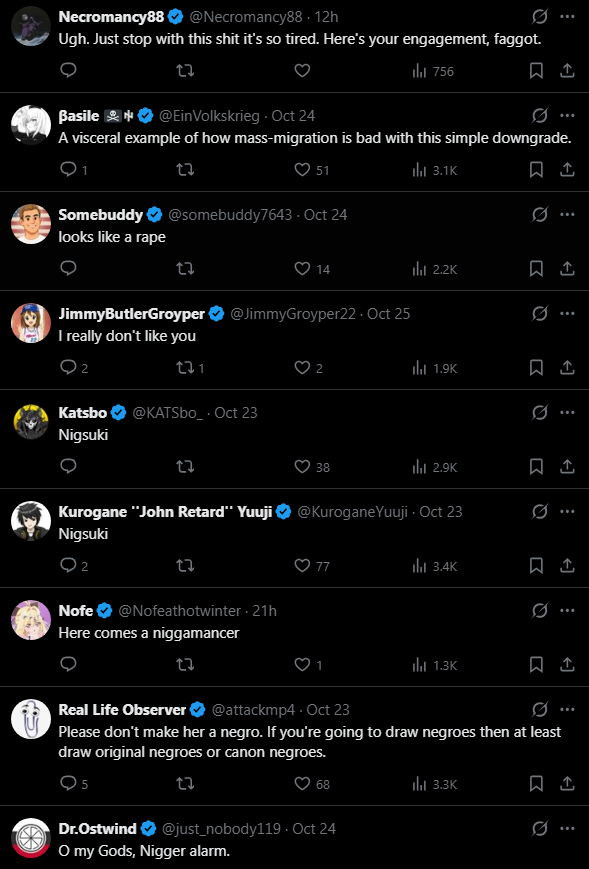Open the more menu for @KATSbo_'s post
Screen dimensions: 589x869
click(x=567, y=412)
